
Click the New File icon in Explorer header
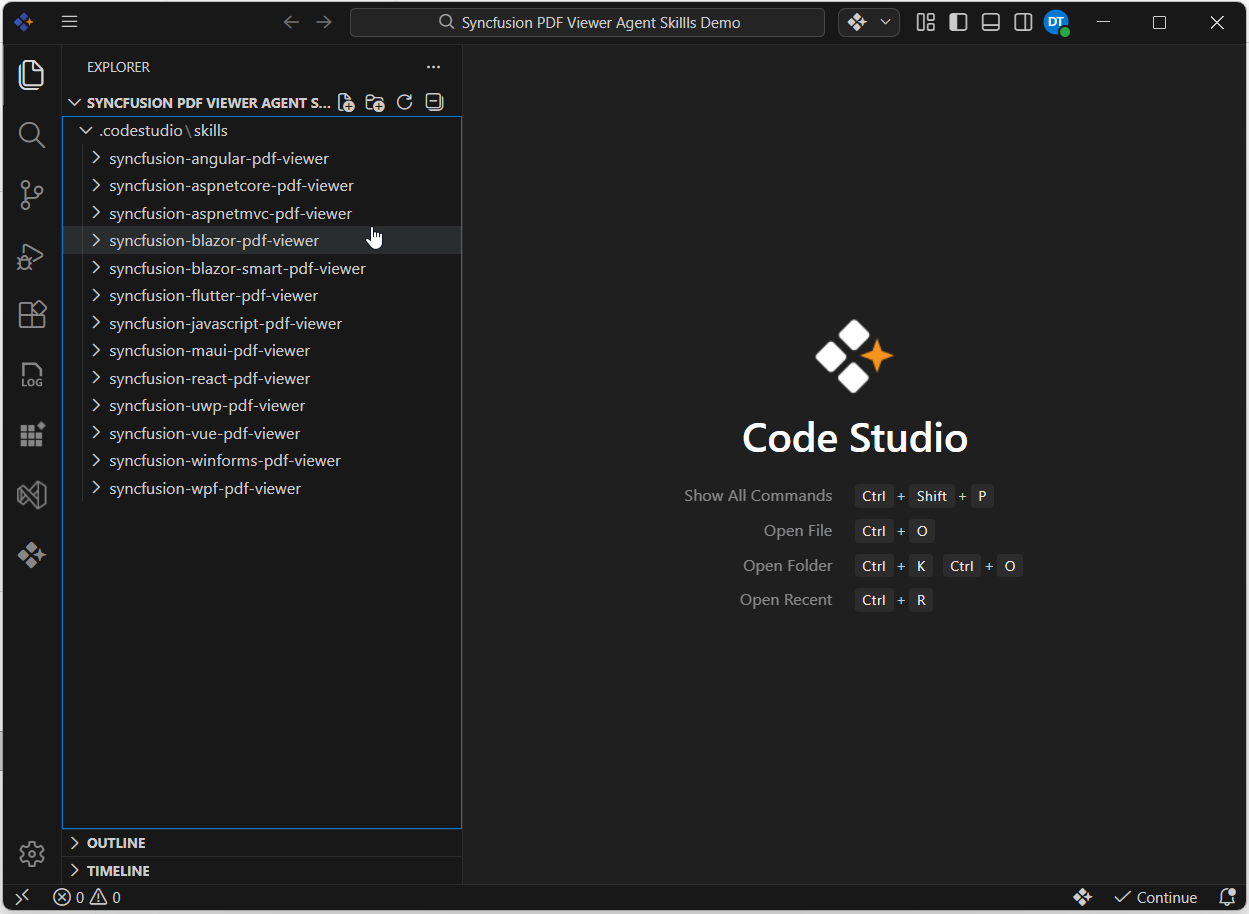click(346, 102)
